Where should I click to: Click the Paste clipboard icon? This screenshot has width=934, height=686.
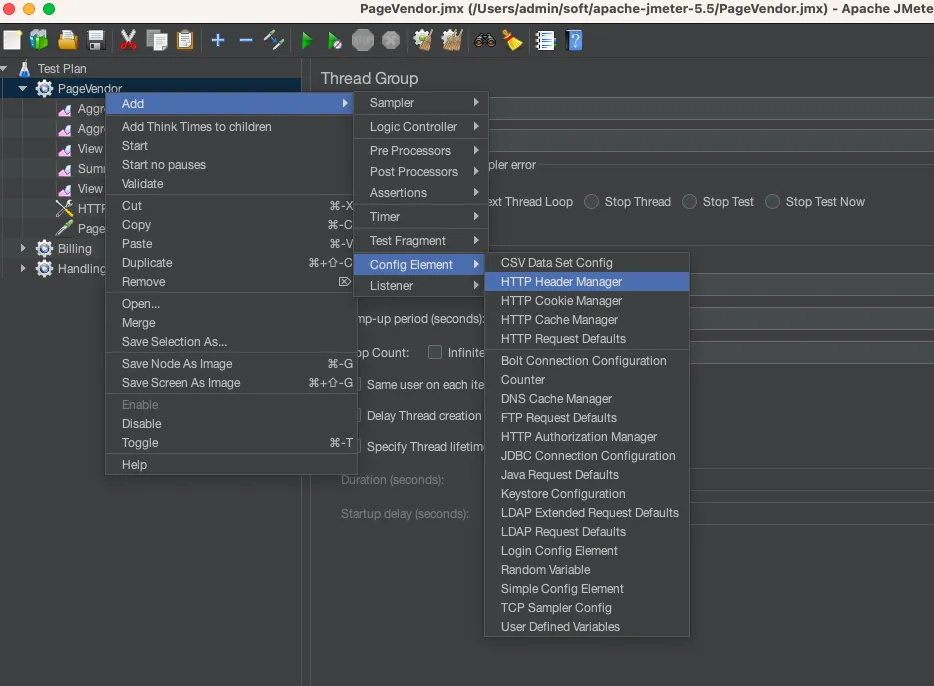point(185,40)
